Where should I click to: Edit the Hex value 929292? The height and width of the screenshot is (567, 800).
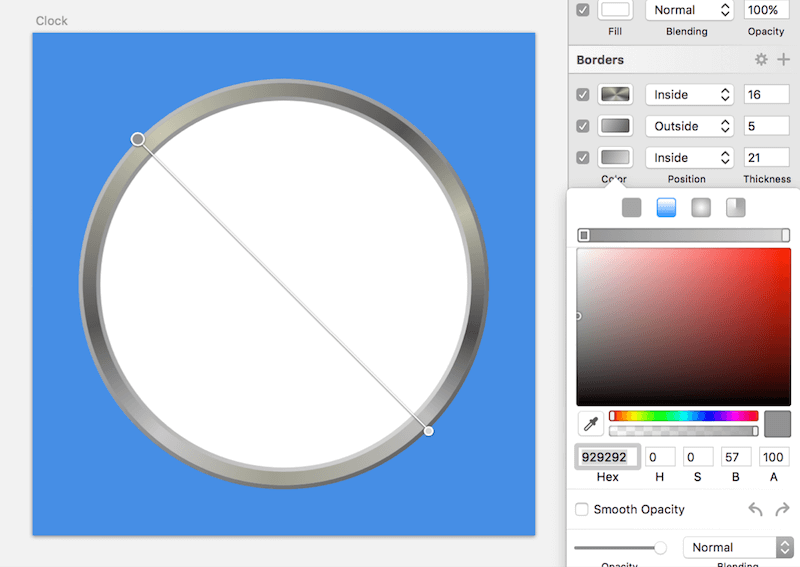coord(607,457)
